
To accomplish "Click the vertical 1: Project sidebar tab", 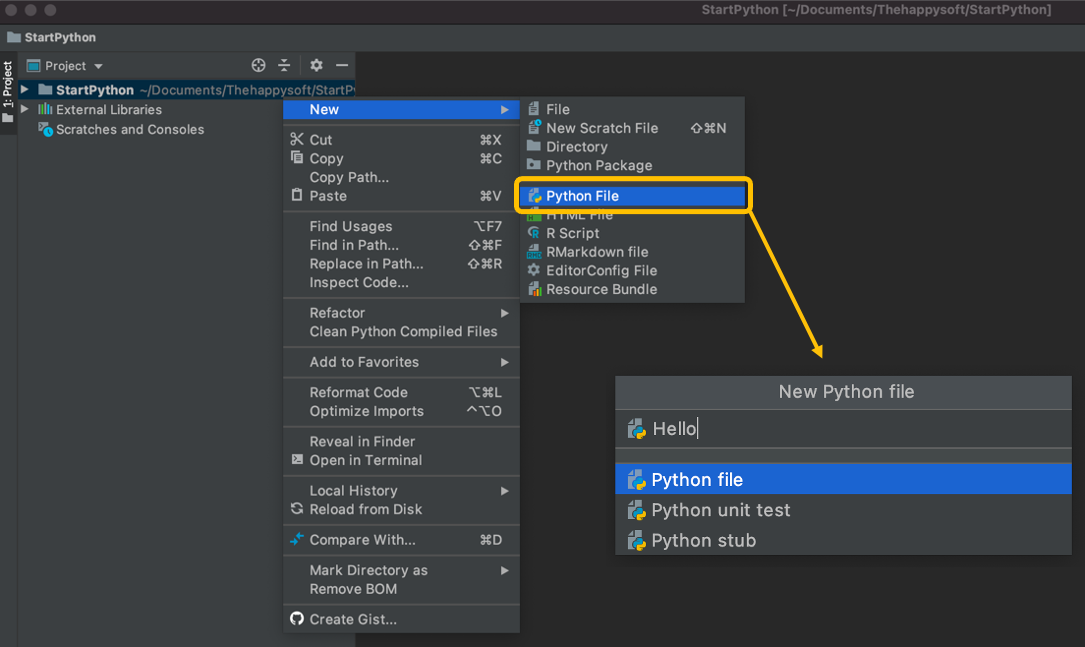I will [x=8, y=92].
